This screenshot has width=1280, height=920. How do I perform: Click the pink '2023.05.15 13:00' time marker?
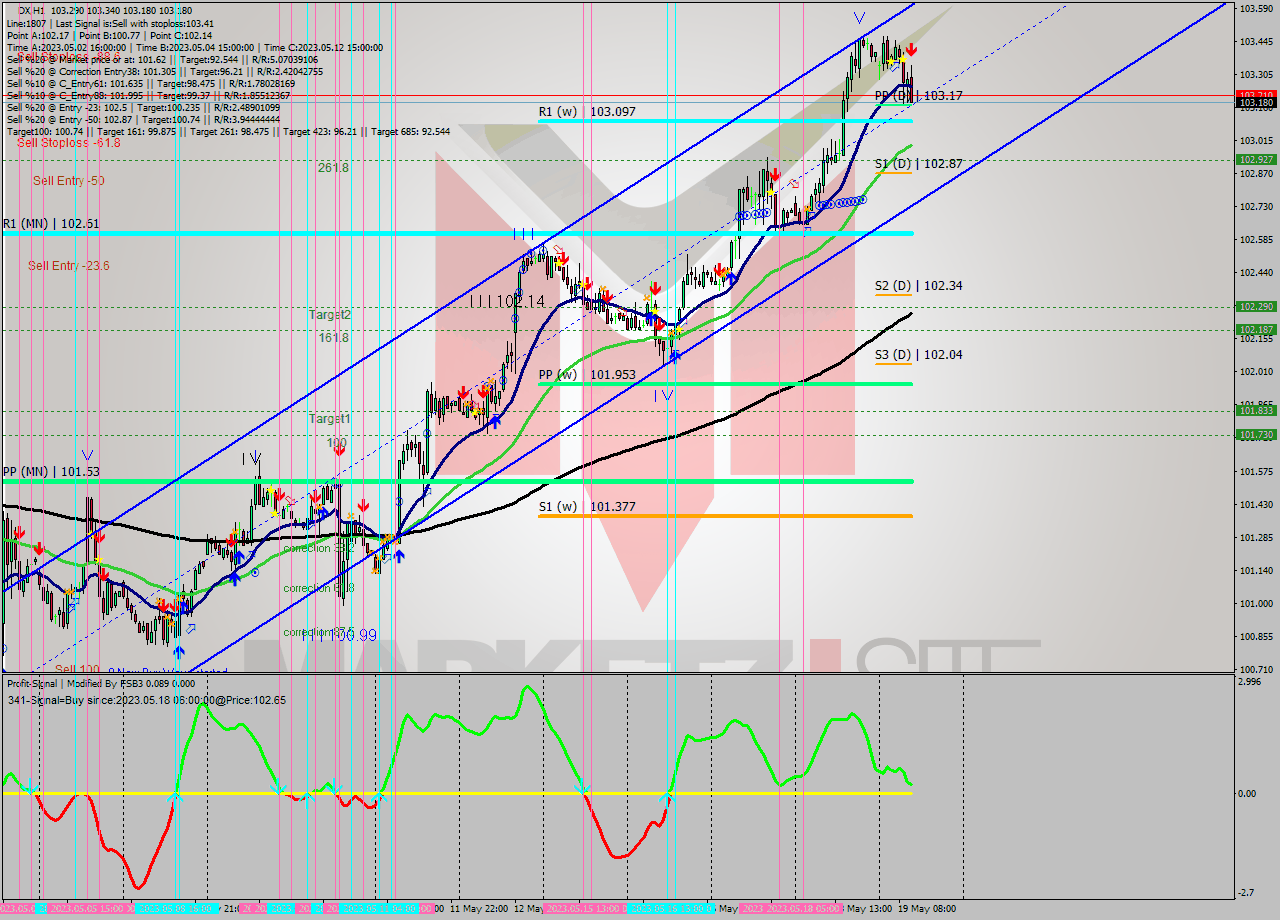click(x=586, y=909)
